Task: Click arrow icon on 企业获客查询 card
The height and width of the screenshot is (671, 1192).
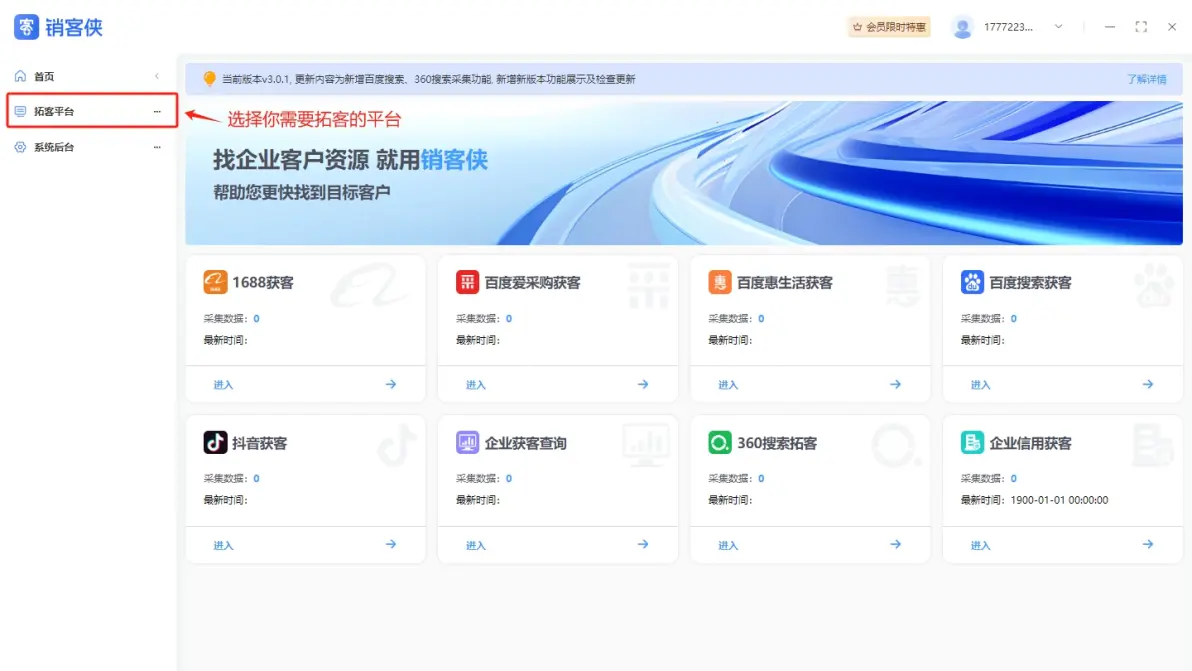Action: [x=643, y=544]
